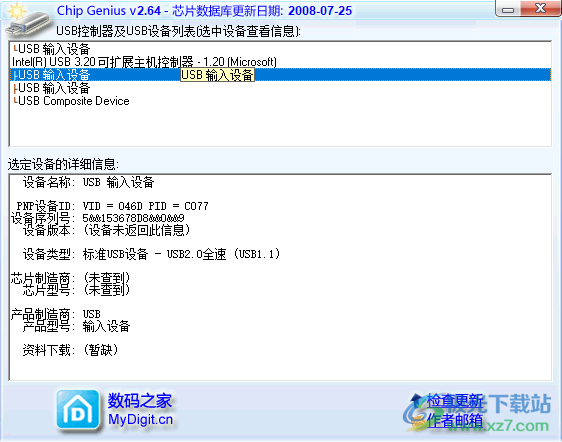Screen dimensions: 562x442
Task: Click the Chip Genius v2.64 title text
Action: click(x=109, y=11)
